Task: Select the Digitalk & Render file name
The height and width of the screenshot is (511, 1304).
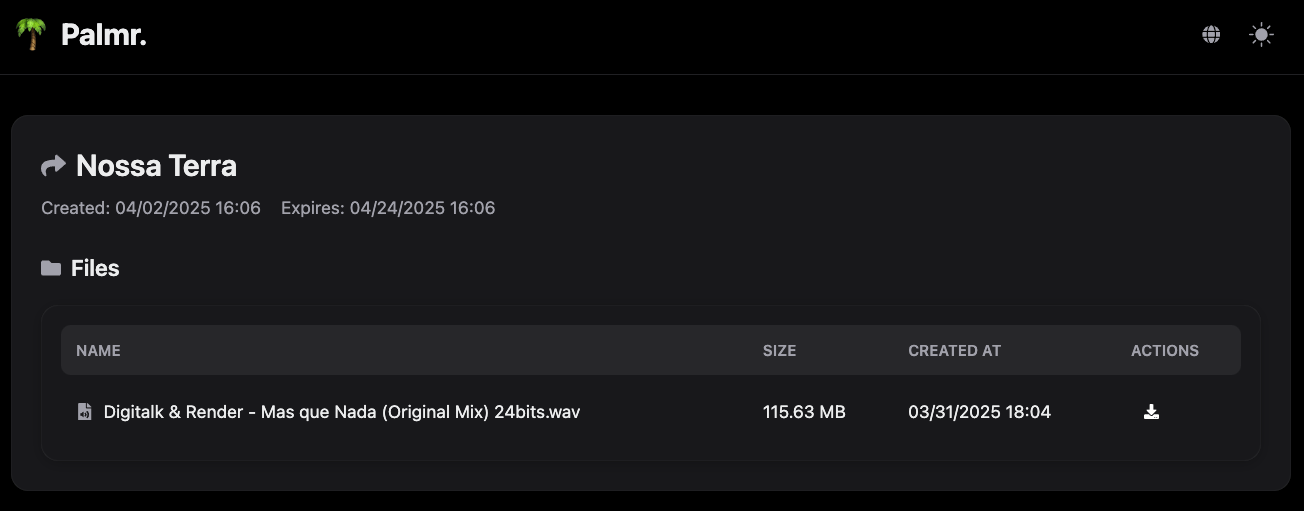Action: tap(342, 412)
